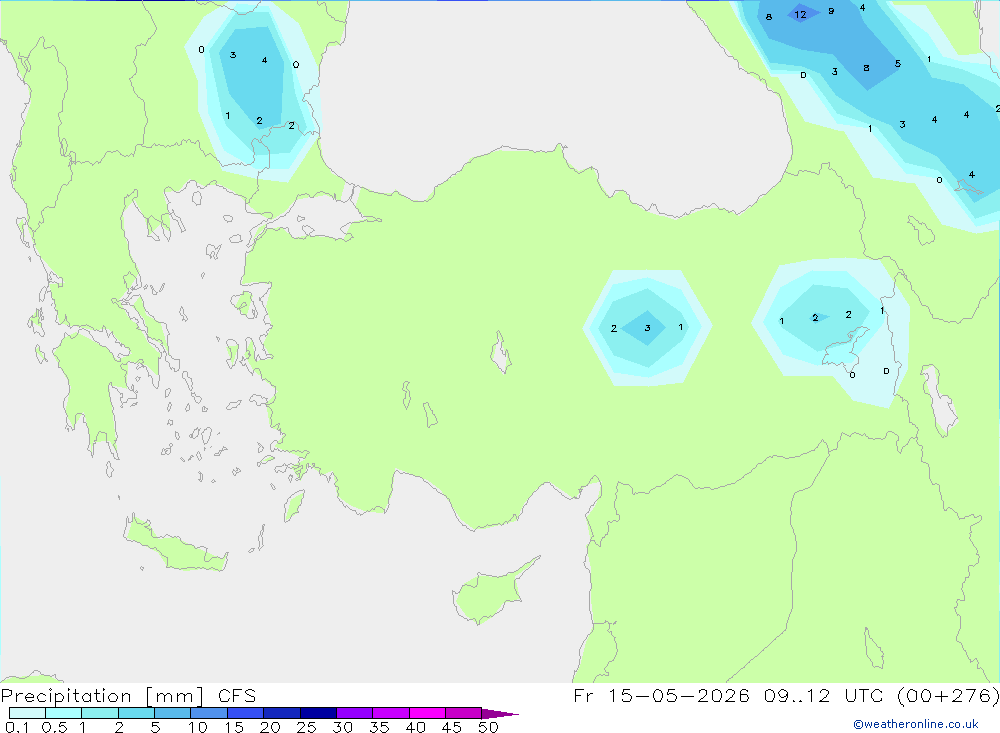Choose the 20–25 mm legend color swatch
The height and width of the screenshot is (733, 1000).
point(282,713)
